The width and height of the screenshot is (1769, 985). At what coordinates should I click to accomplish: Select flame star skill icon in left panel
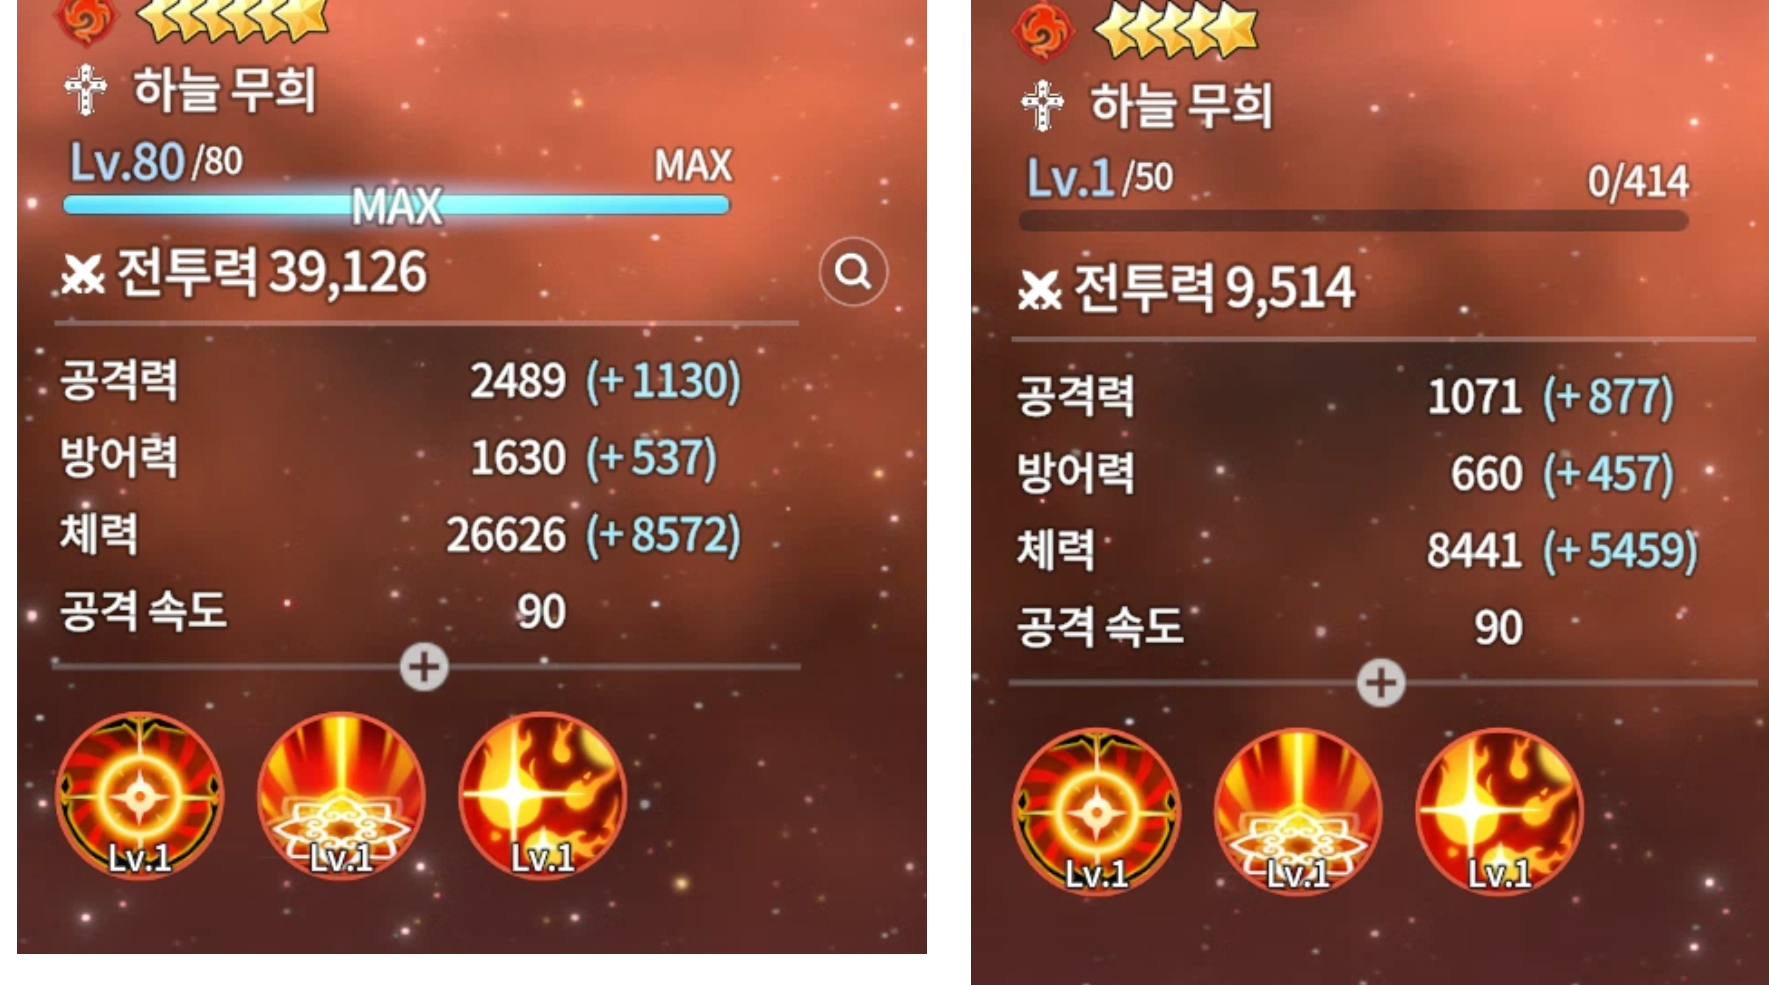pyautogui.click(x=543, y=796)
